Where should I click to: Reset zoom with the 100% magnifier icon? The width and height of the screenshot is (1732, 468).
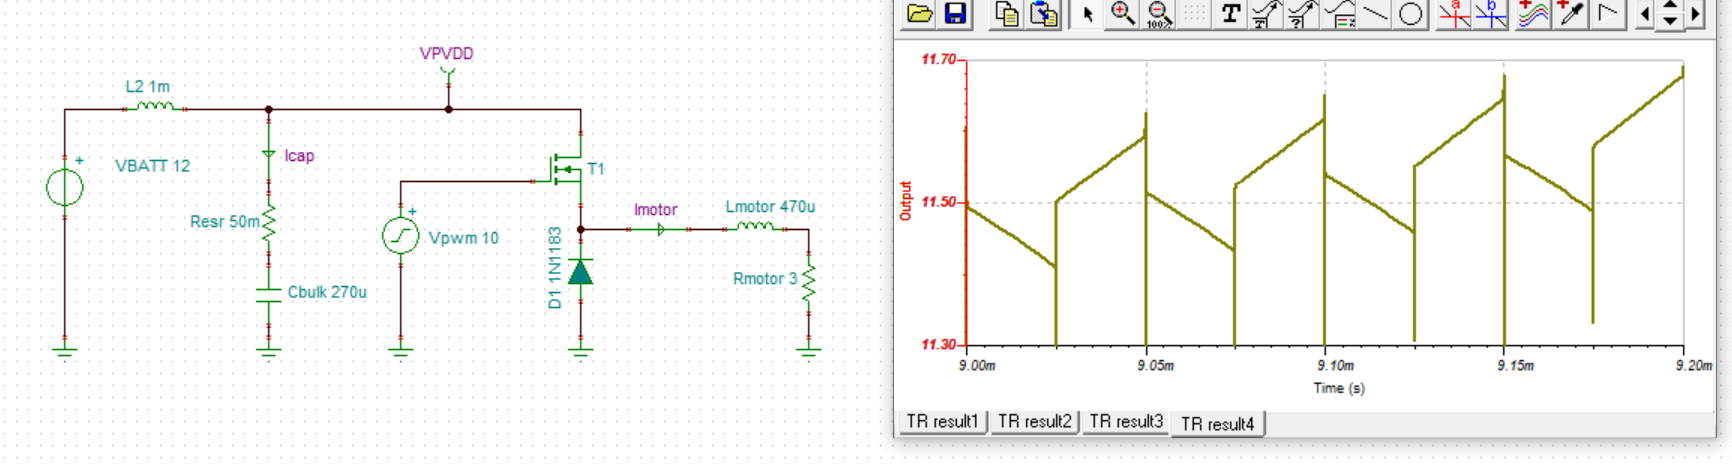coord(1159,14)
